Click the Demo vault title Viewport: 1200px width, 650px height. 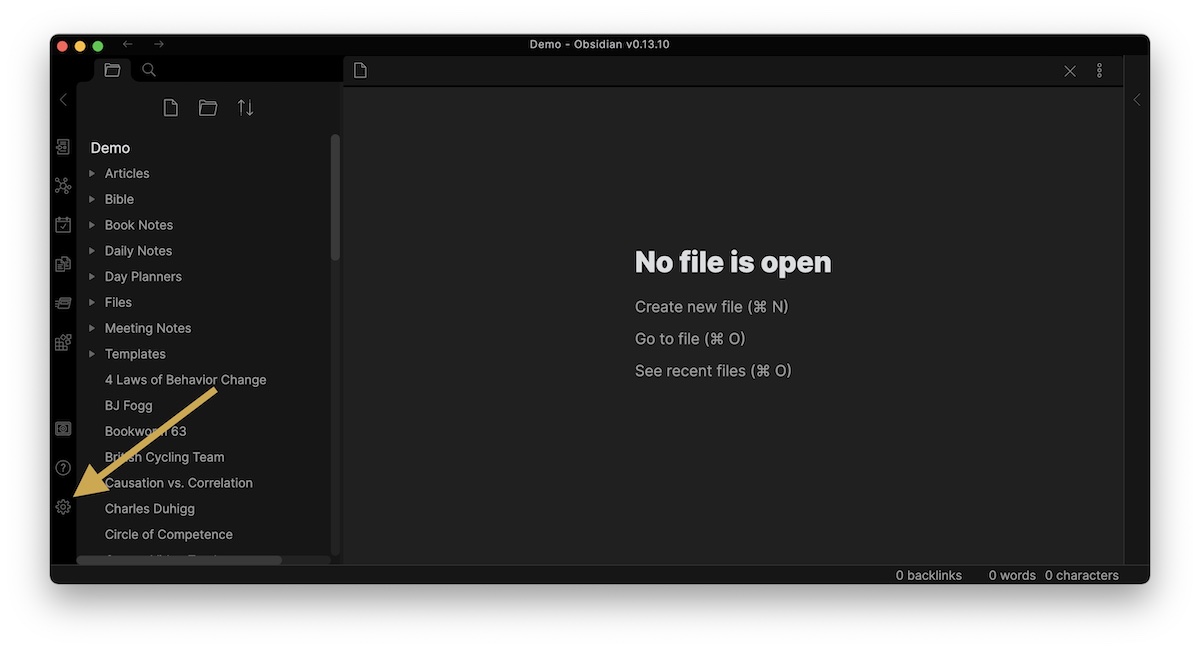[x=111, y=148]
